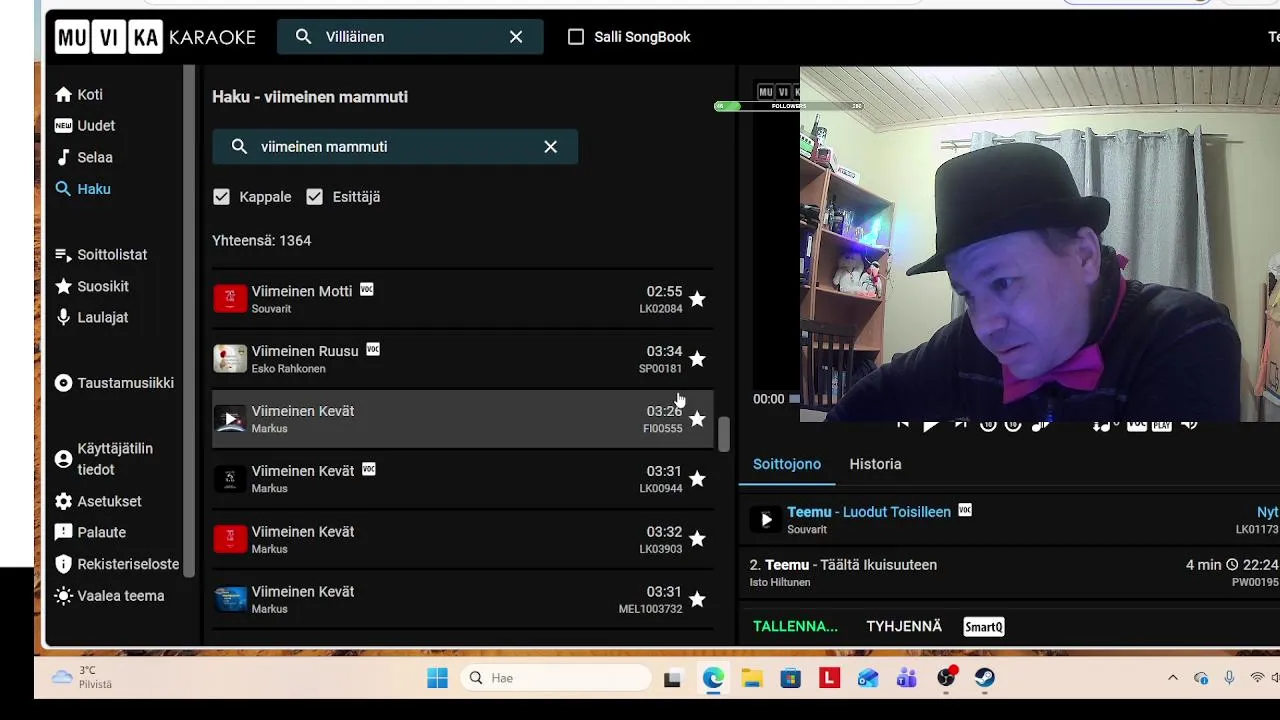This screenshot has width=1280, height=720.
Task: Click the Viimeinen Ruusu album thumbnail
Action: 230,359
